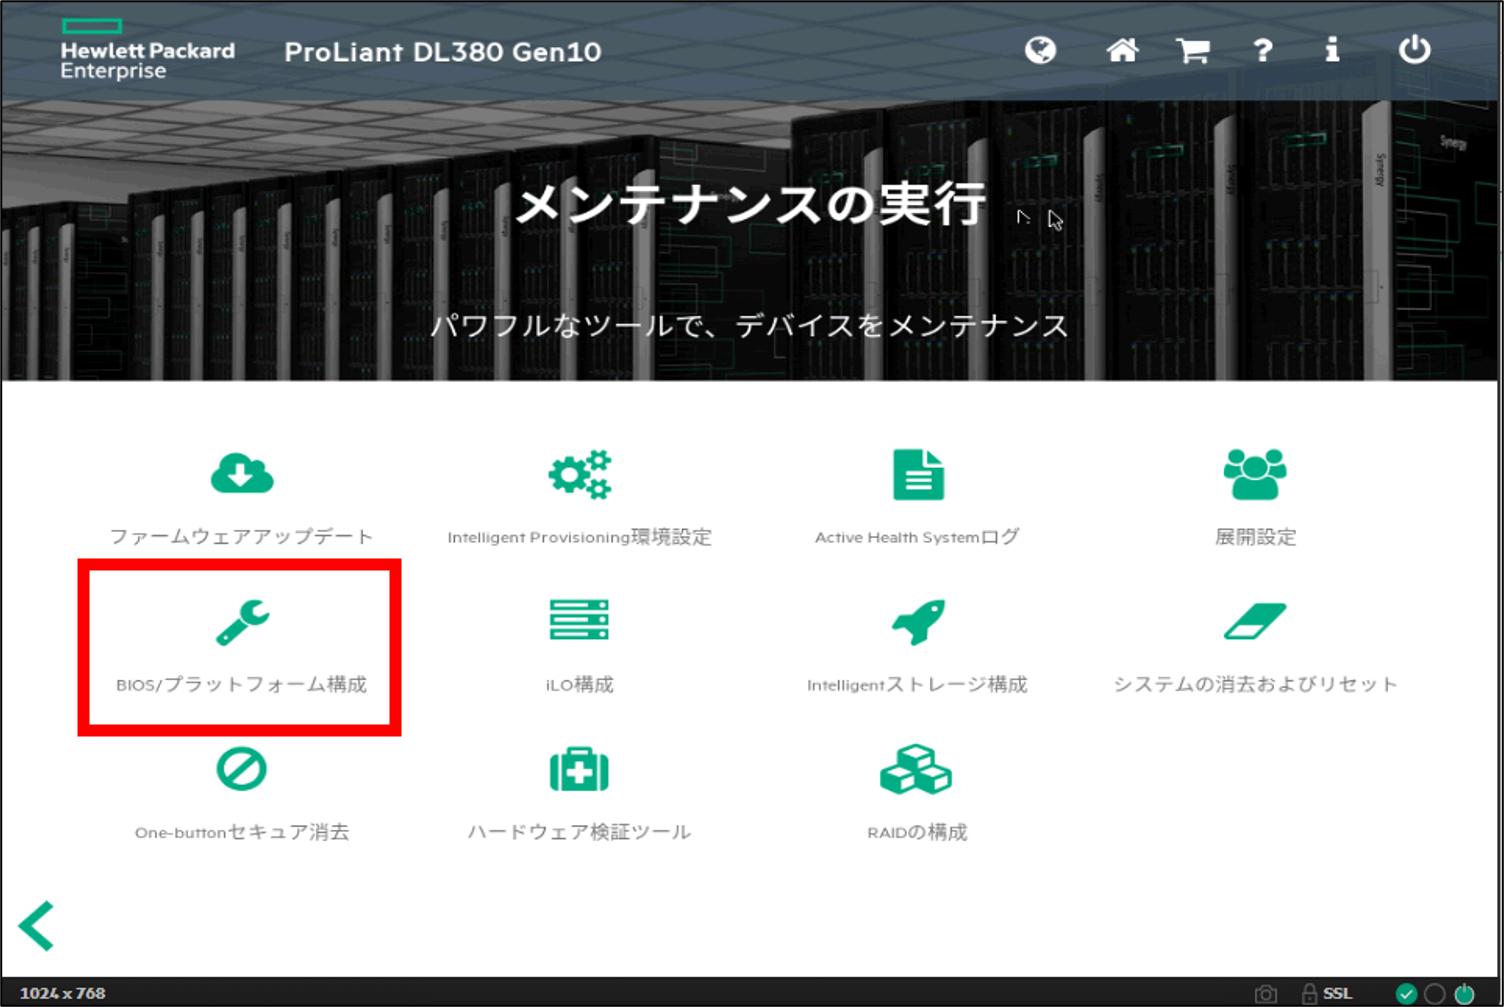Open BIOS/platform configuration wrench icon
Viewport: 1504px width, 1007px height.
[x=242, y=622]
